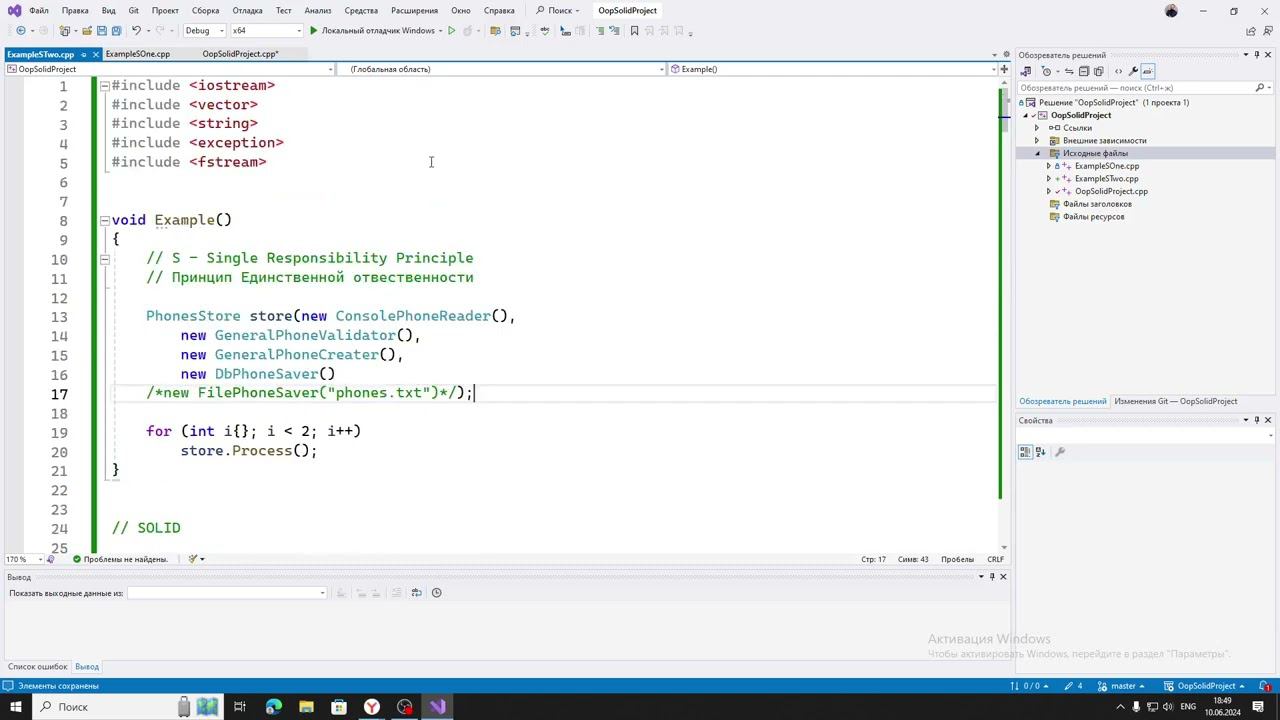Click Show All Files icon in Solution Explorer
1280x720 pixels.
point(1098,71)
